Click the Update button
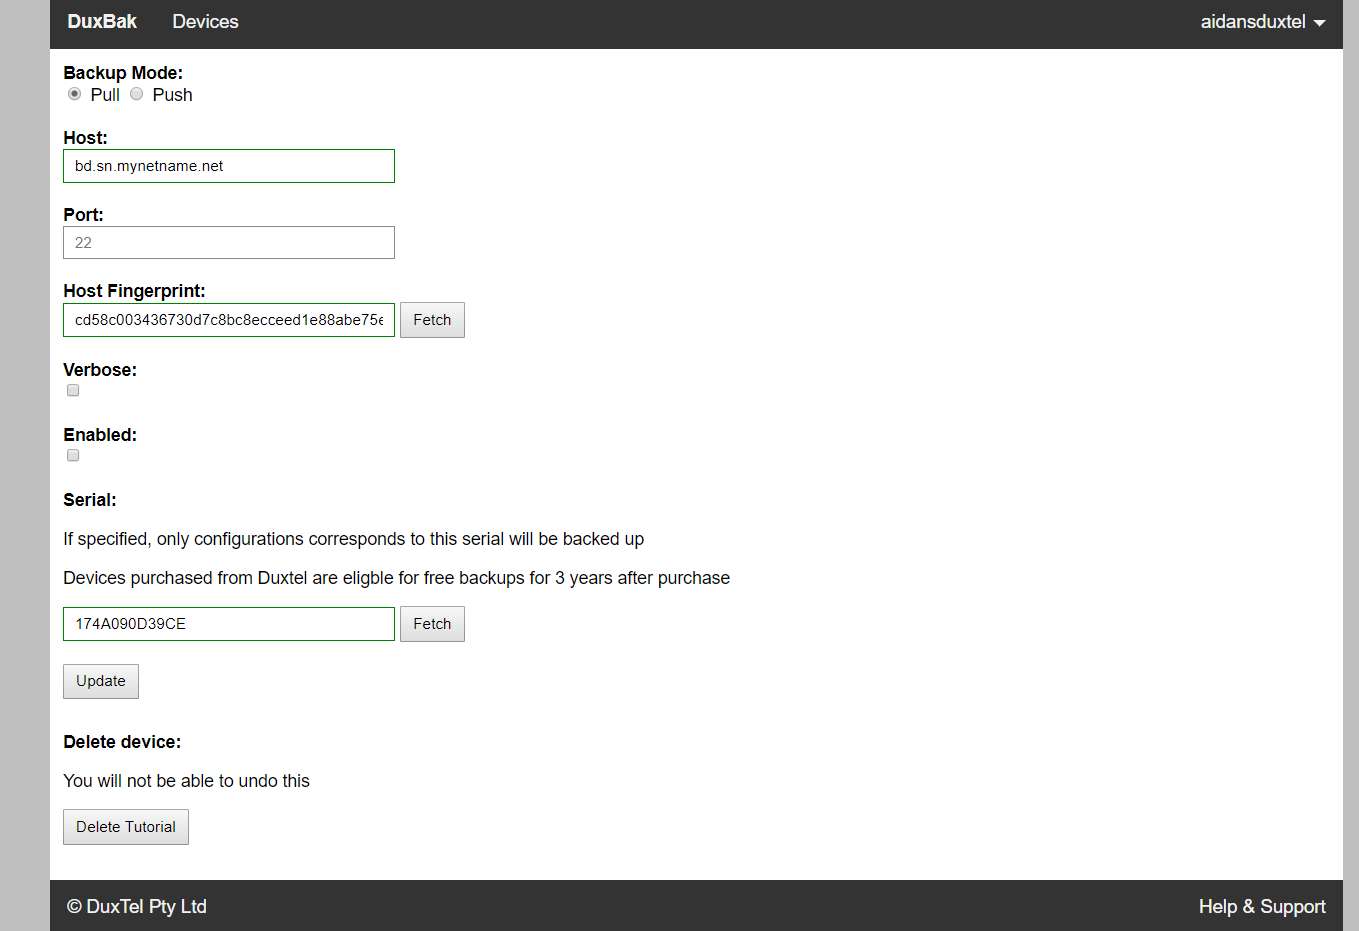1359x931 pixels. (101, 681)
